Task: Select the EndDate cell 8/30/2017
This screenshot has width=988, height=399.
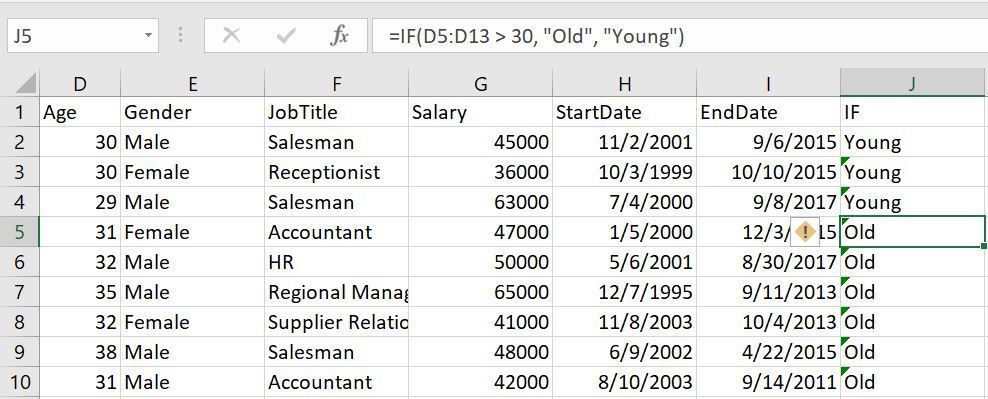Action: point(768,262)
